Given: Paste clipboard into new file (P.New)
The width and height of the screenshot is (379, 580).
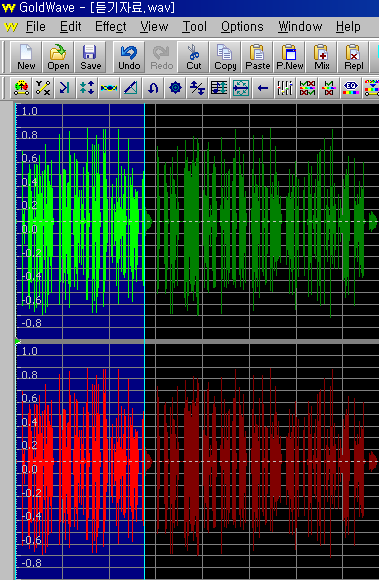Looking at the screenshot, I should click(x=290, y=57).
